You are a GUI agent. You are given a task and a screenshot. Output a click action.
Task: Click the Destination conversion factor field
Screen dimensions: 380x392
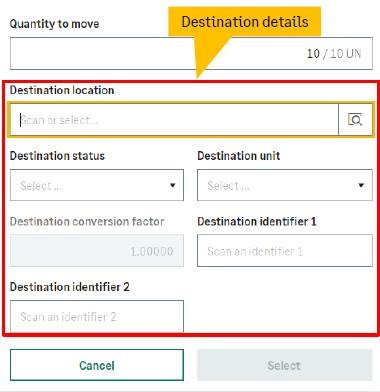point(97,251)
